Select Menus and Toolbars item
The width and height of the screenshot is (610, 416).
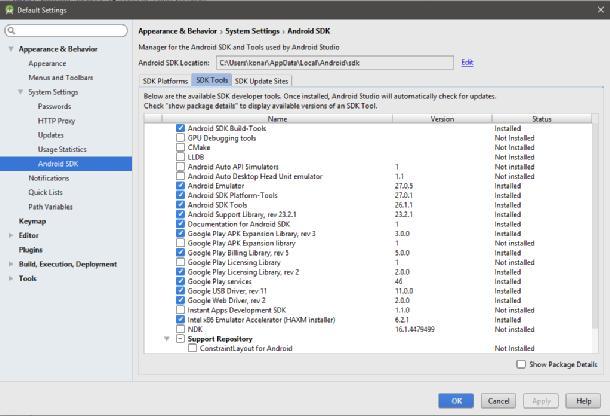coord(61,77)
